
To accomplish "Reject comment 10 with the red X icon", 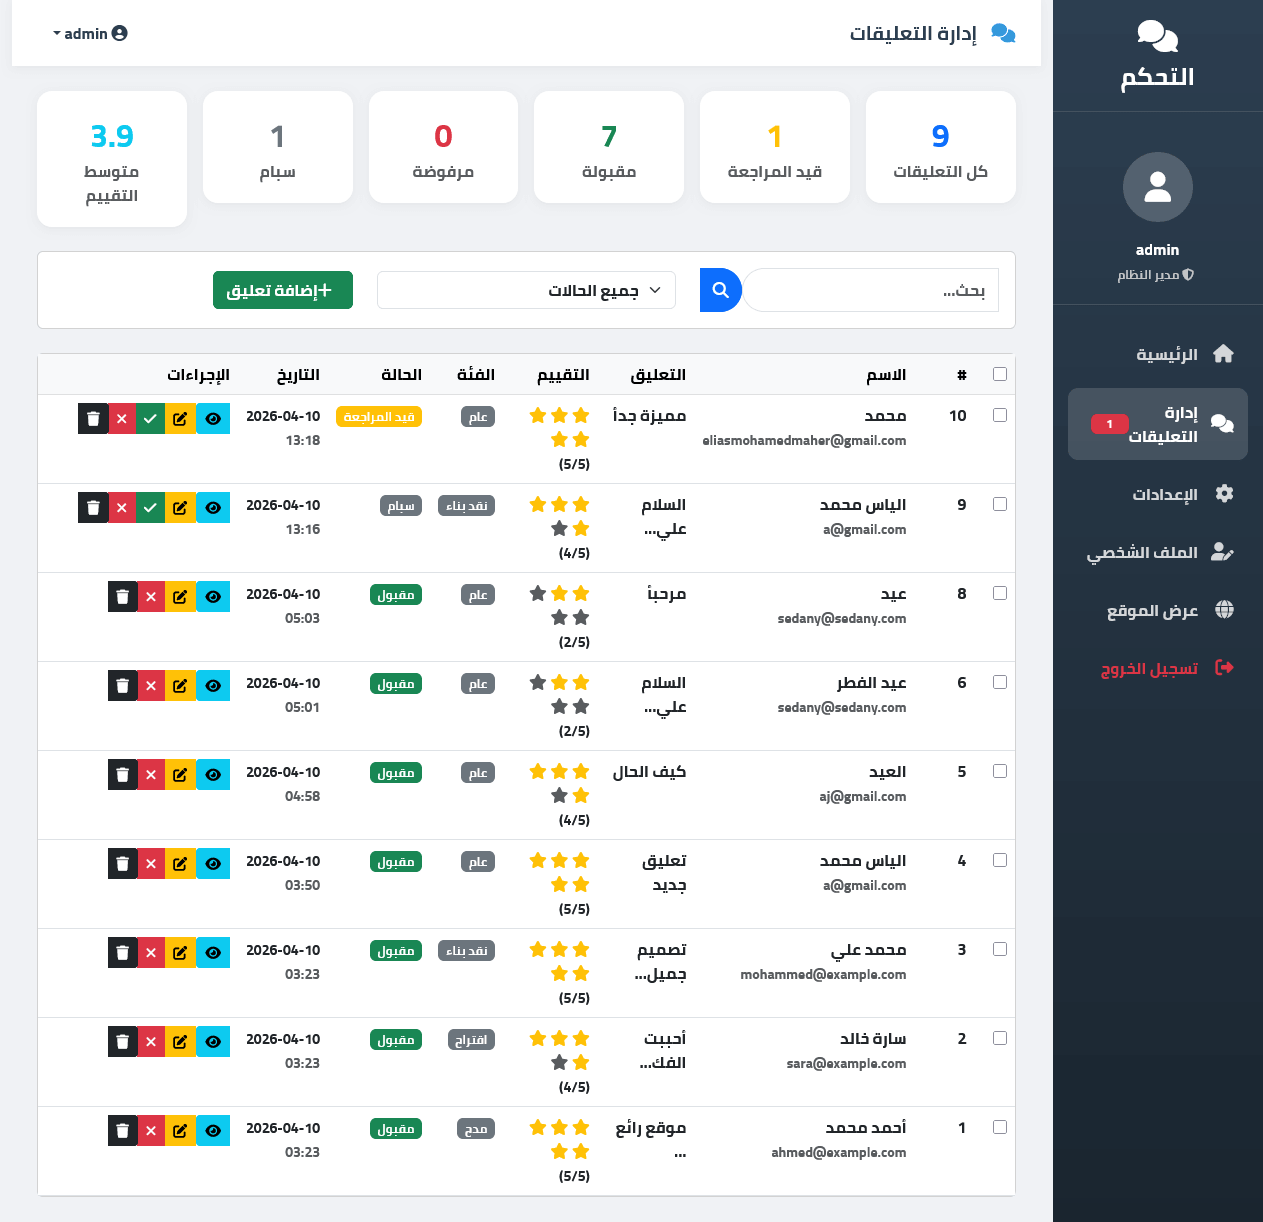I will pyautogui.click(x=122, y=419).
